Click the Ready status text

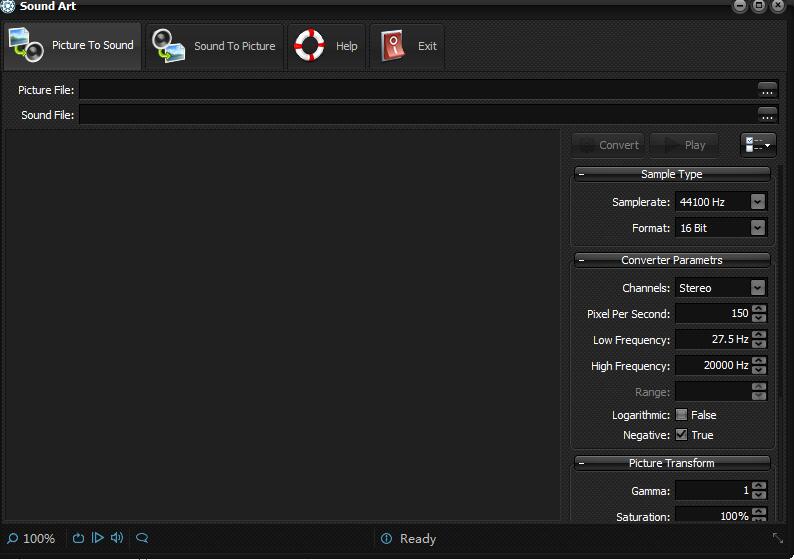[418, 539]
